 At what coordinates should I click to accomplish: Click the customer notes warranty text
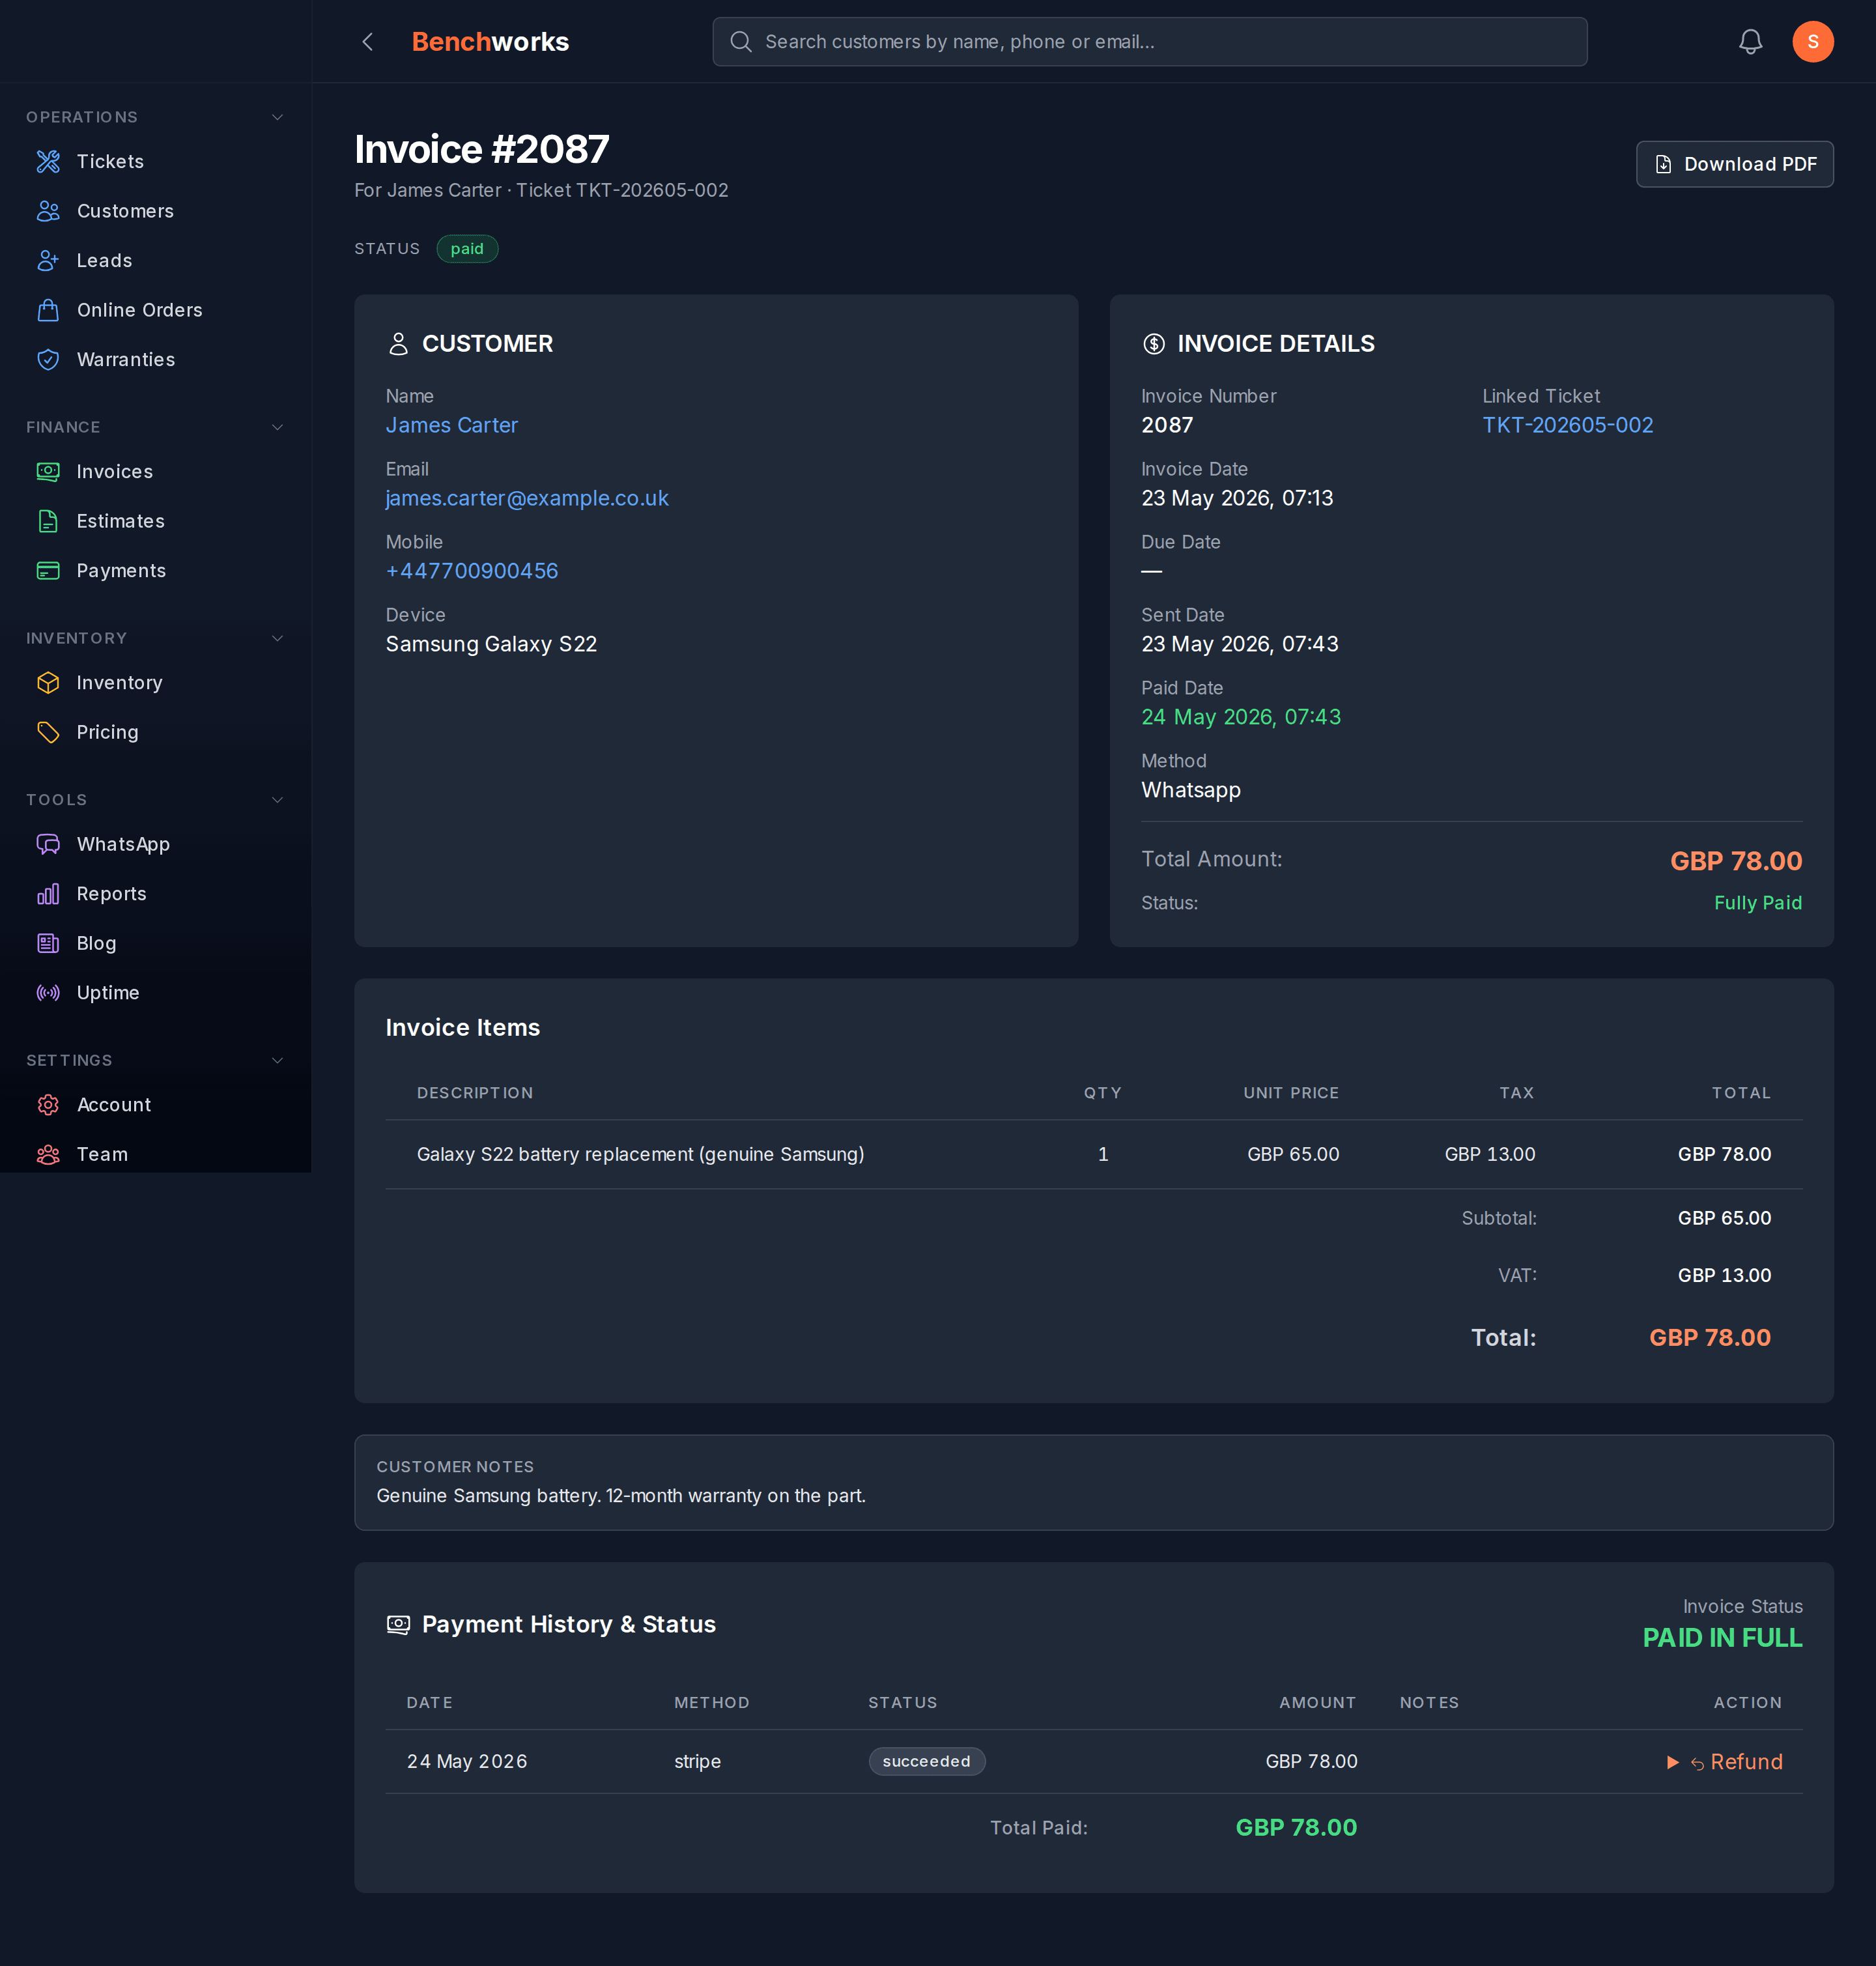click(621, 1496)
